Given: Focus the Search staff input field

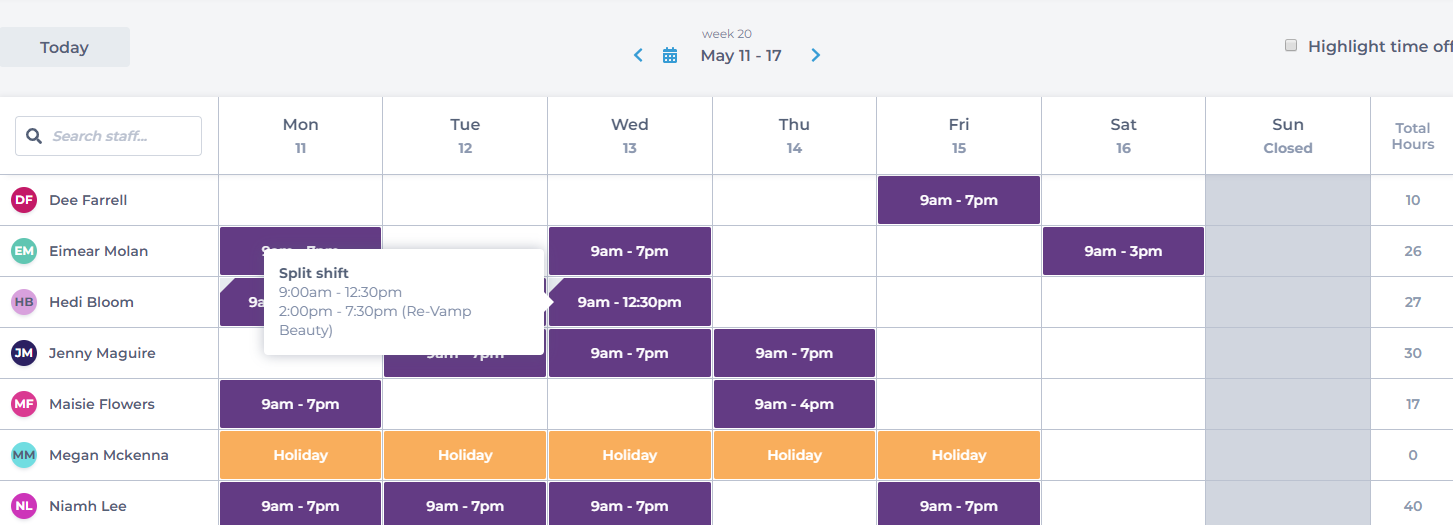Looking at the screenshot, I should click(108, 136).
